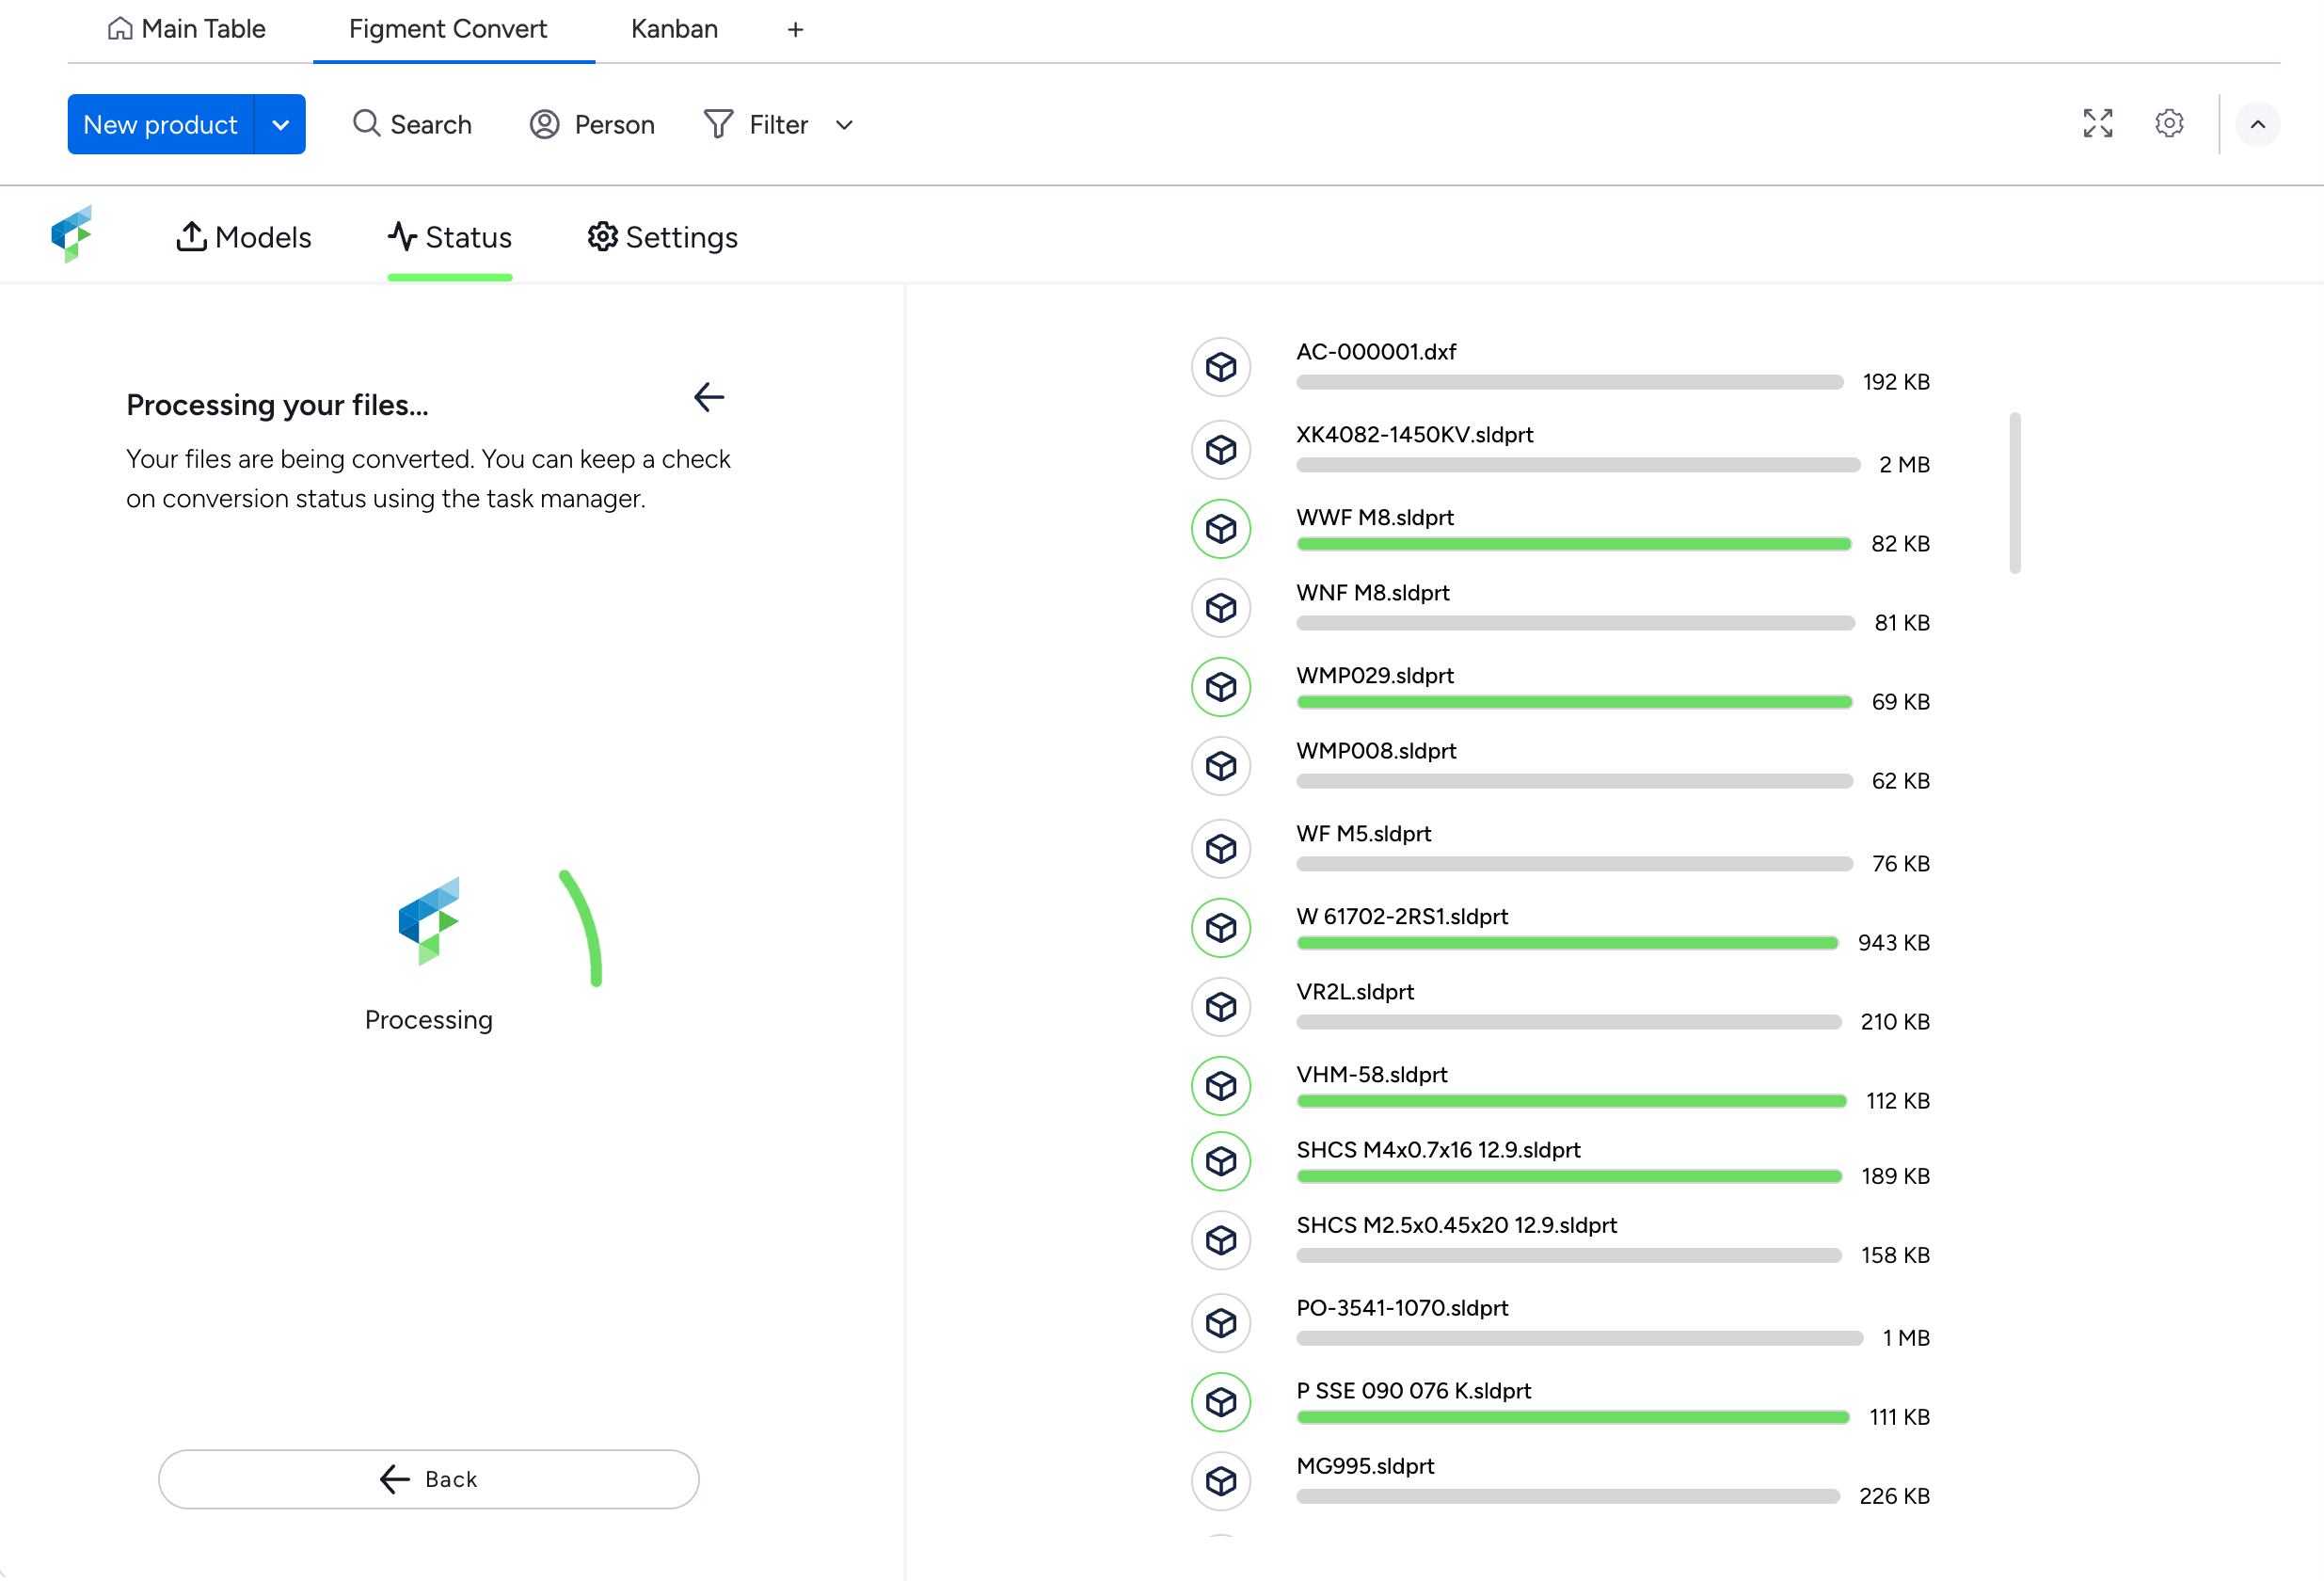Click cube icon for WWF M8.sldprt
The height and width of the screenshot is (1581, 2324).
pyautogui.click(x=1220, y=529)
